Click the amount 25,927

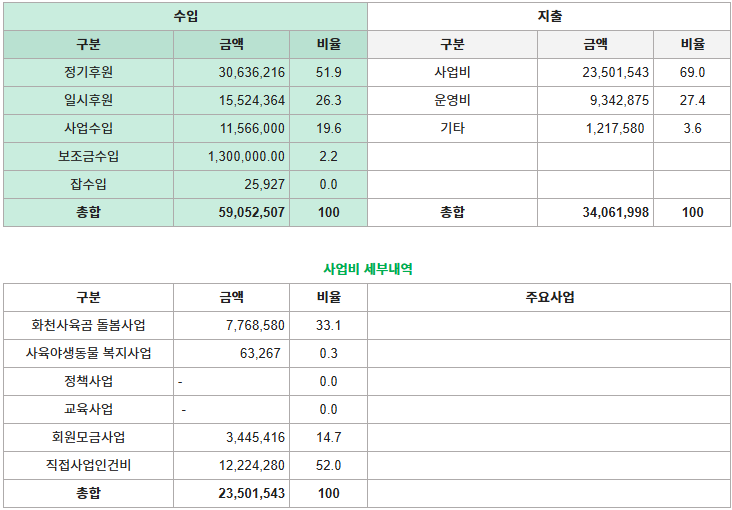coord(264,184)
